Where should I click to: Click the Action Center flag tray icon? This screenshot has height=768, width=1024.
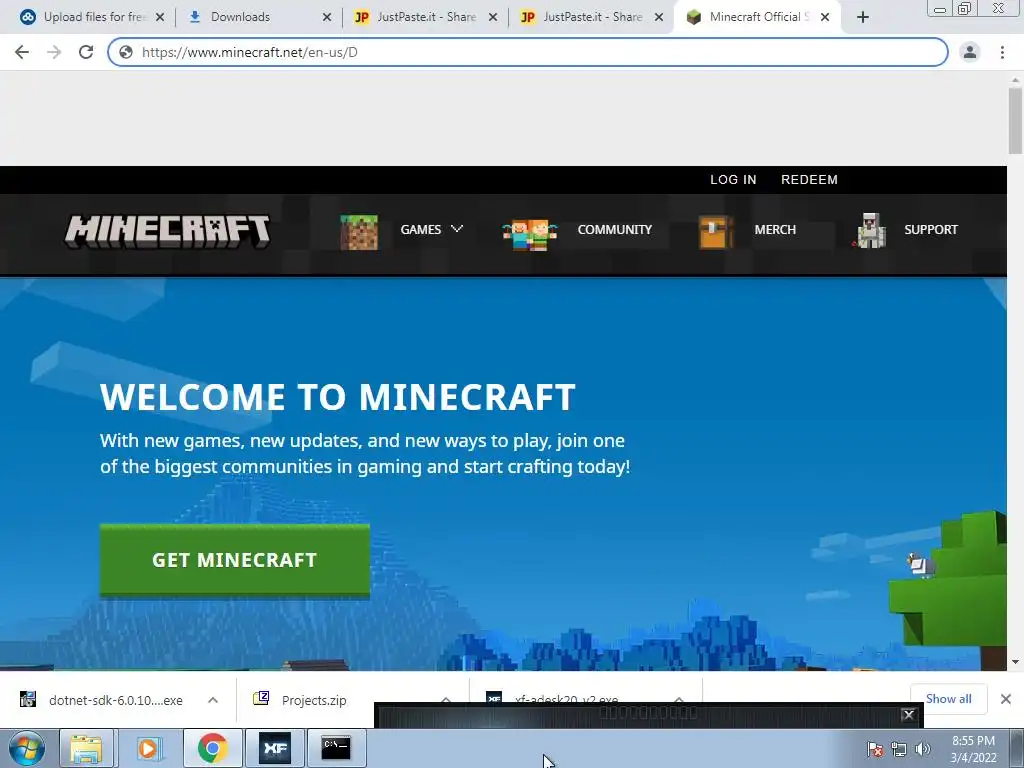pyautogui.click(x=875, y=749)
